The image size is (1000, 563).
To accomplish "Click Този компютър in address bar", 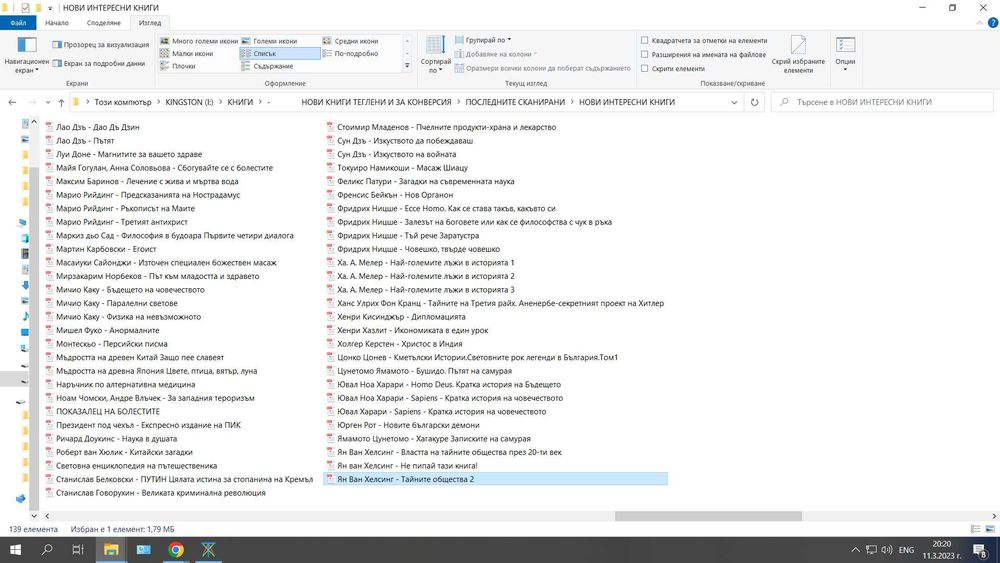I will point(123,102).
